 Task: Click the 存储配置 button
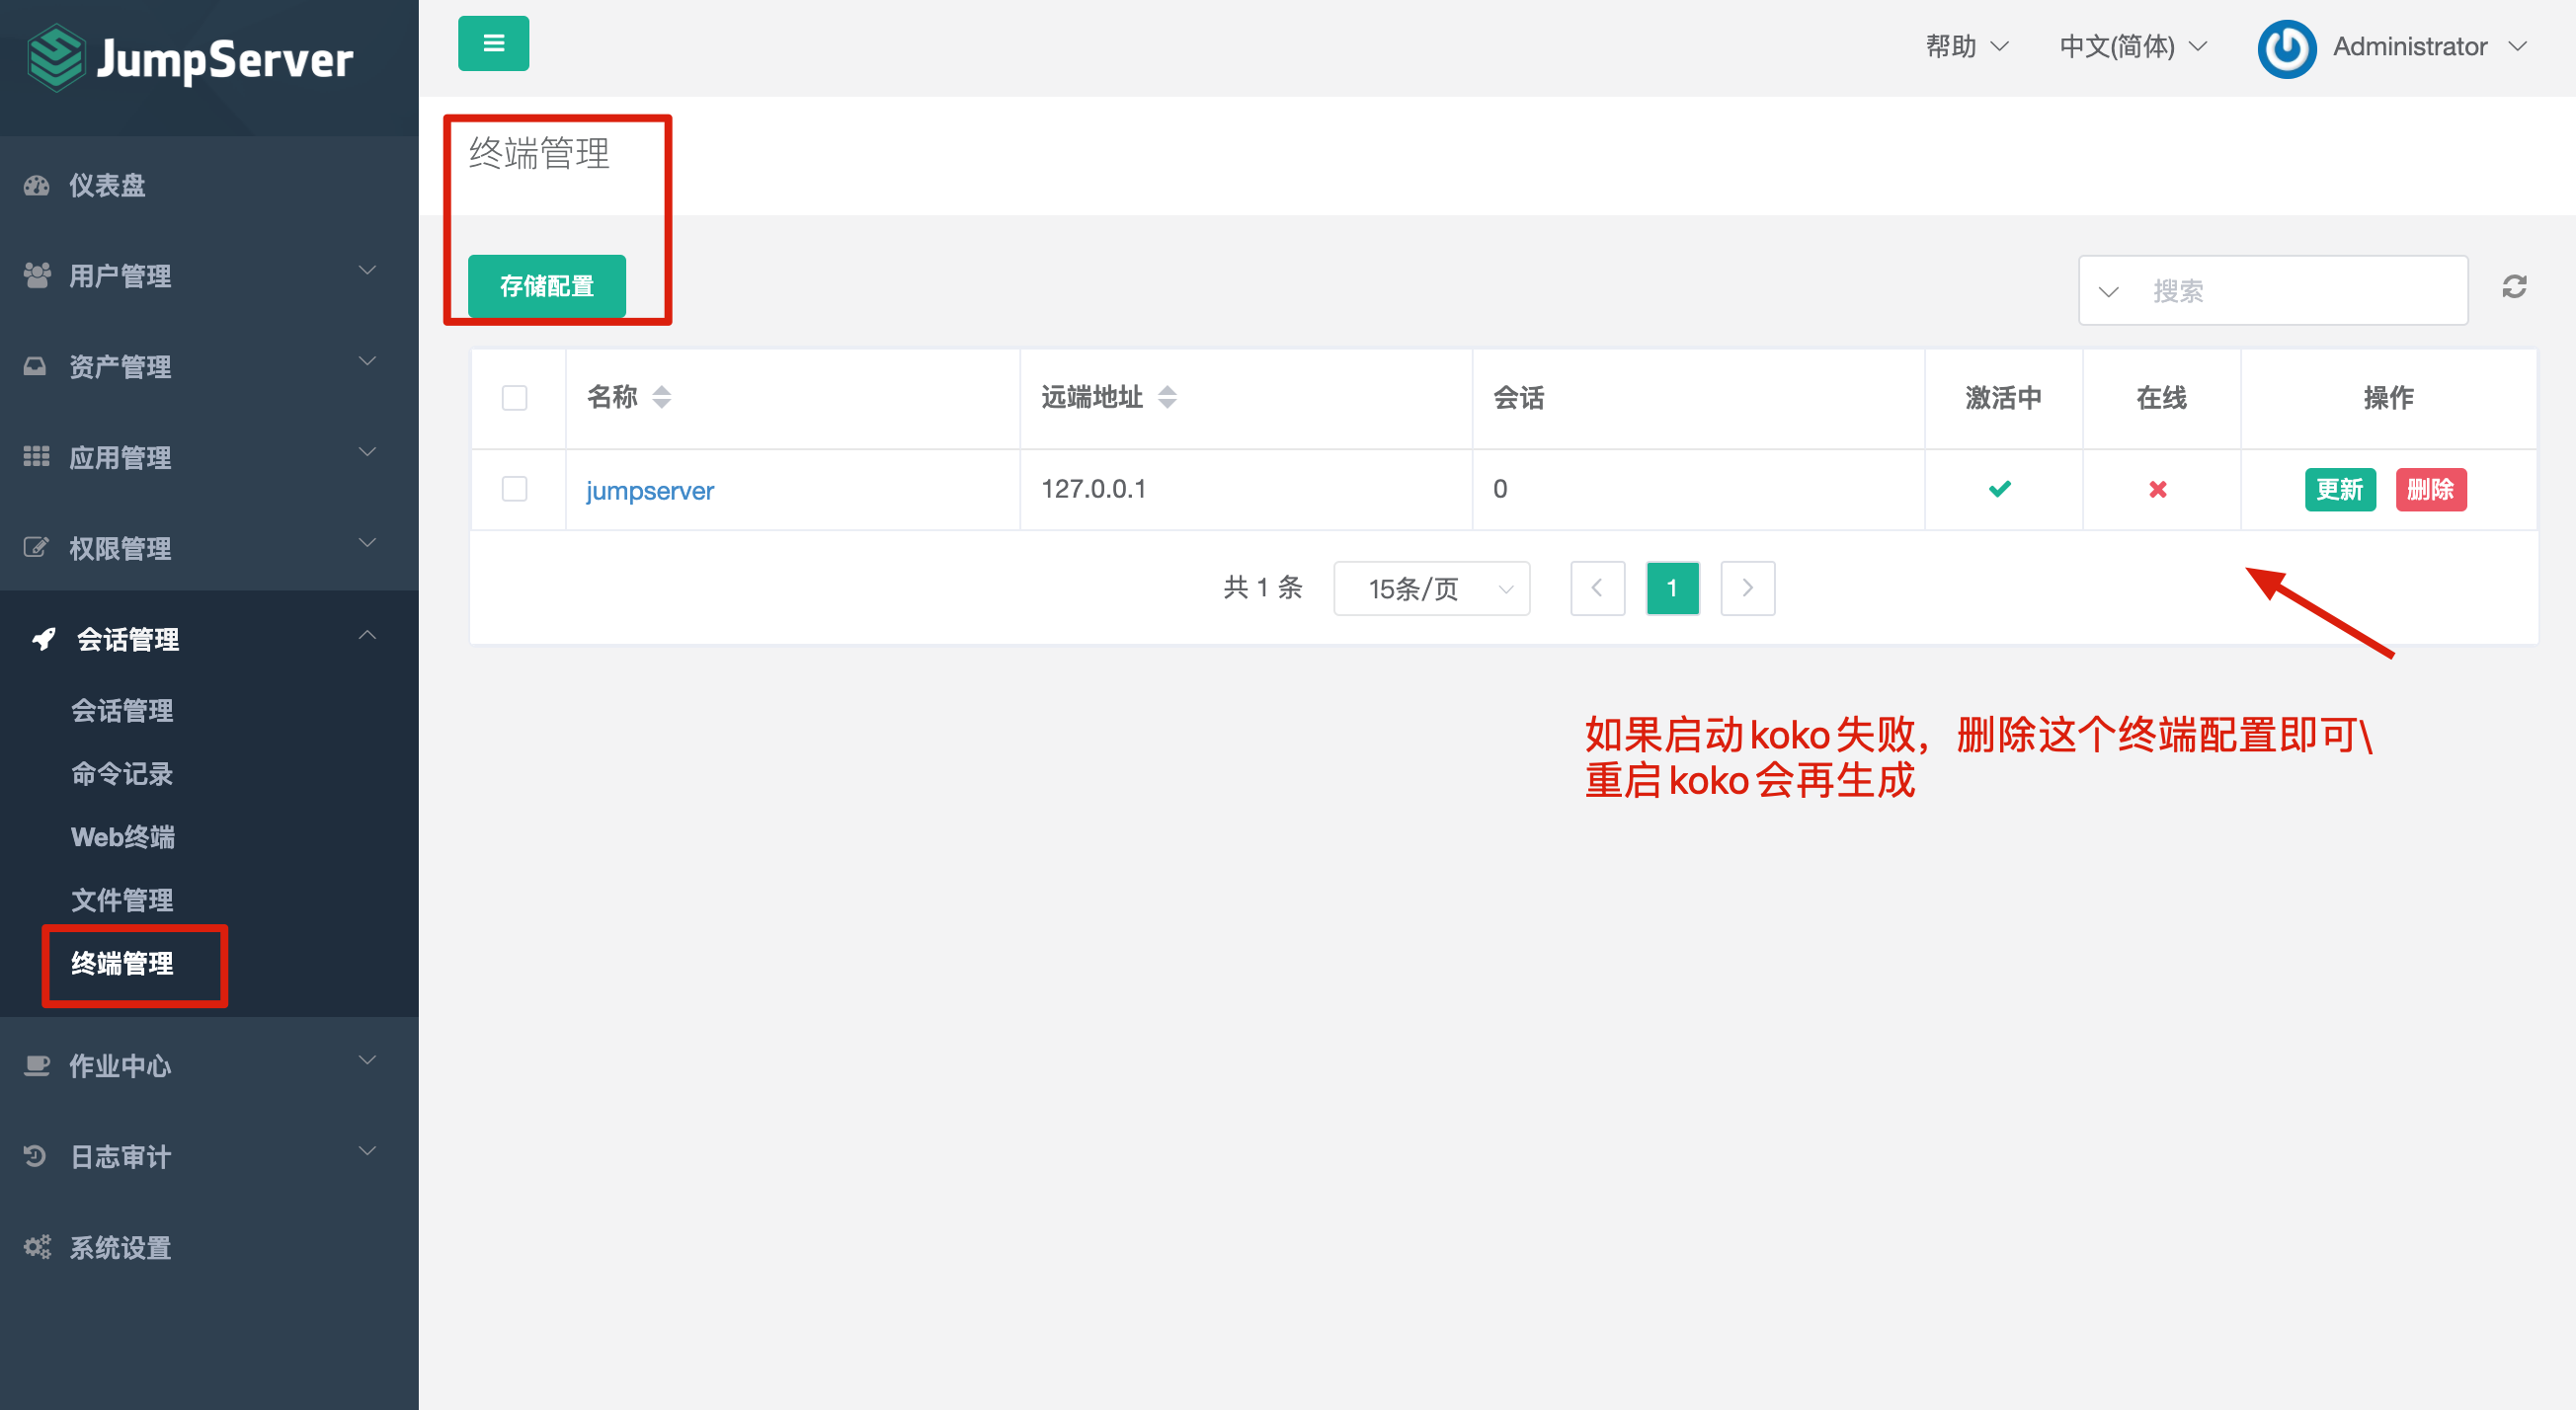click(x=547, y=286)
